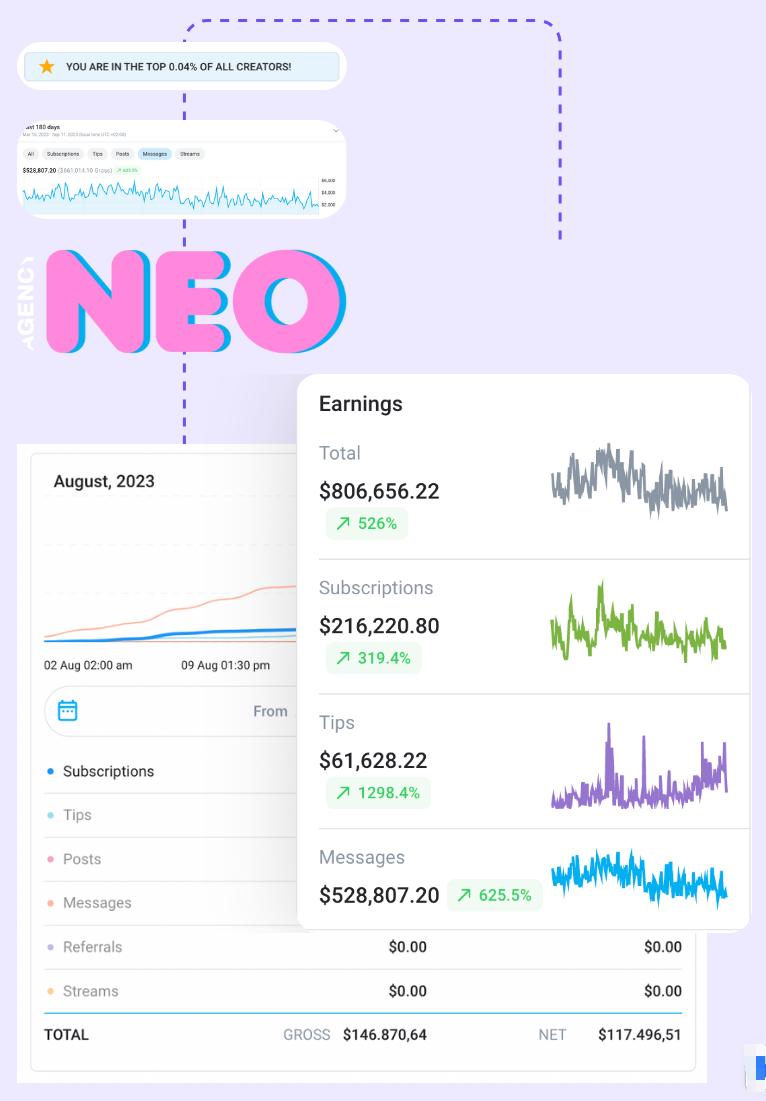Screen dimensions: 766x1101
Task: Select the All filter tab
Action: (x=31, y=154)
